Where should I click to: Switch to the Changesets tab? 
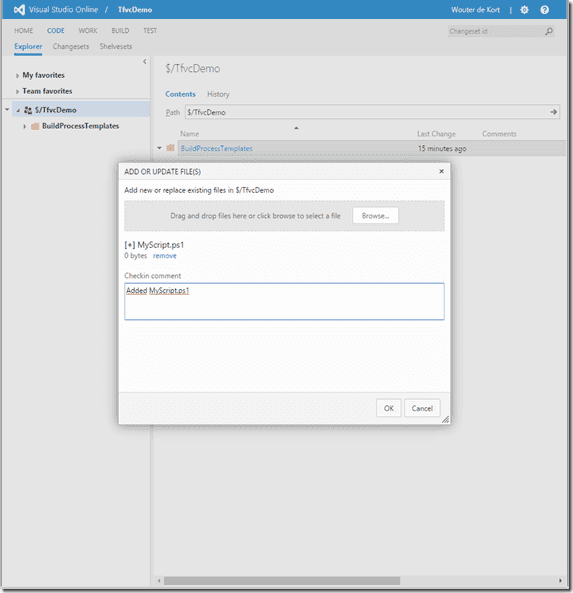71,47
